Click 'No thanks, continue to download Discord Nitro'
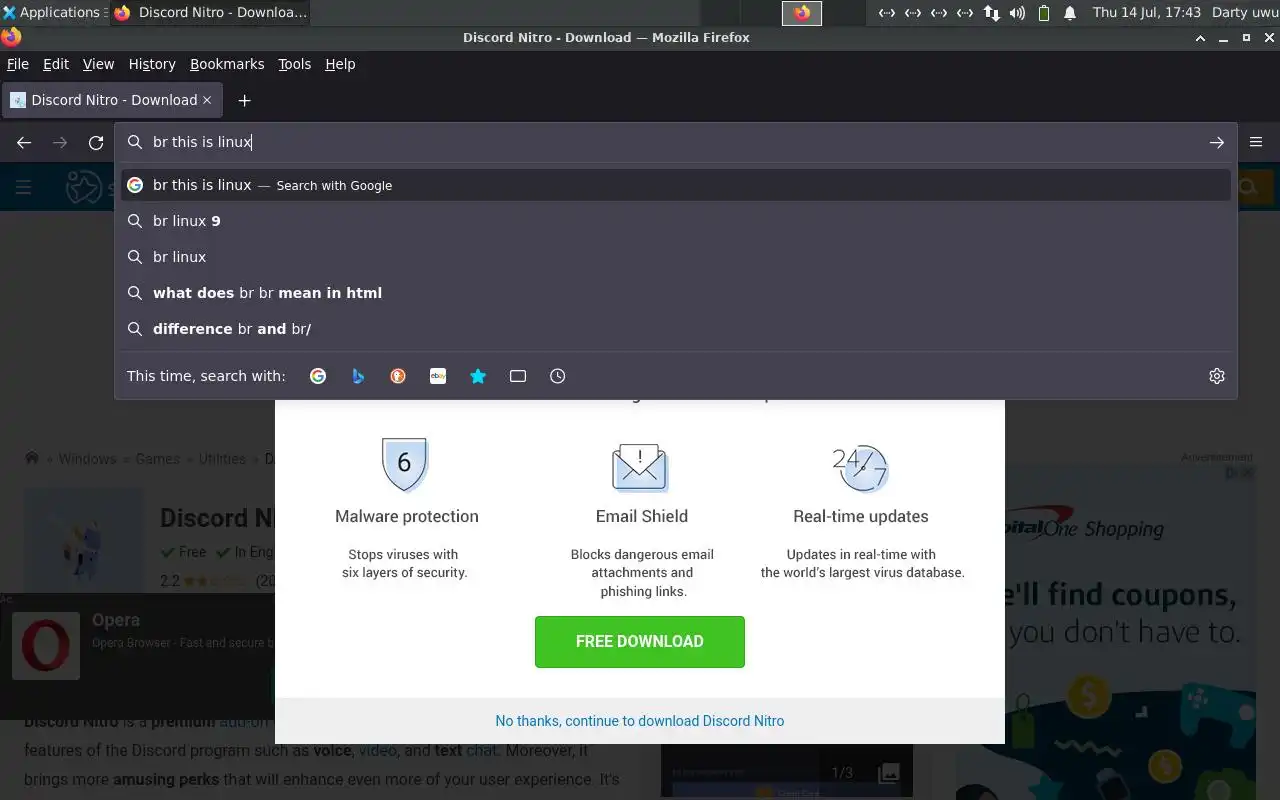Viewport: 1280px width, 800px height. click(x=640, y=721)
